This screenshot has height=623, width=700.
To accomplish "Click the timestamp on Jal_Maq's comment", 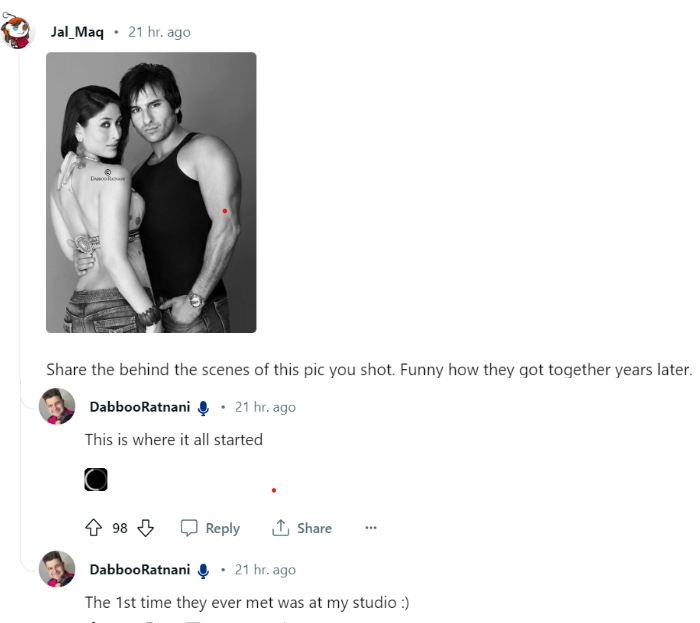I will (159, 32).
